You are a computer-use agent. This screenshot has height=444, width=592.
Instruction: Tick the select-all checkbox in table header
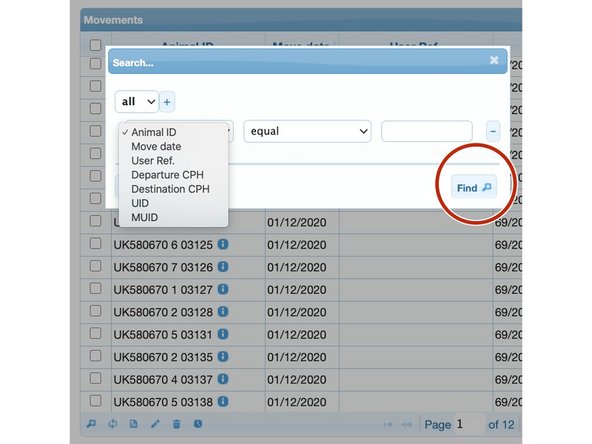(96, 45)
